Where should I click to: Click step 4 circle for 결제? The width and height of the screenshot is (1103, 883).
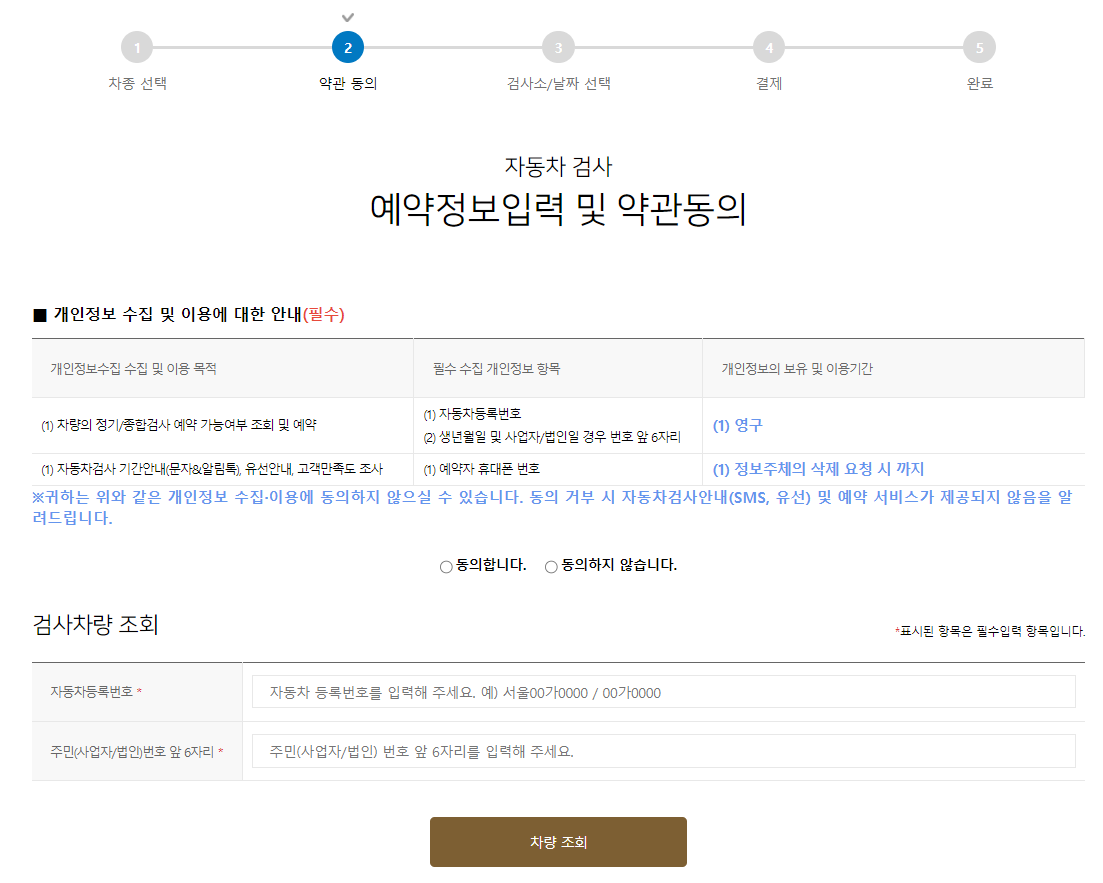tap(769, 48)
